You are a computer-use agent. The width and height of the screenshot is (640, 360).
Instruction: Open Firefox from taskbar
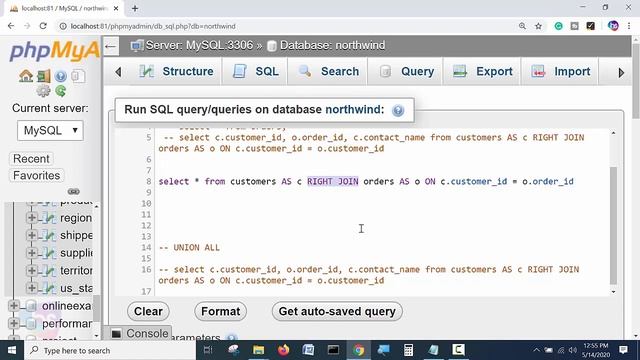coord(283,350)
